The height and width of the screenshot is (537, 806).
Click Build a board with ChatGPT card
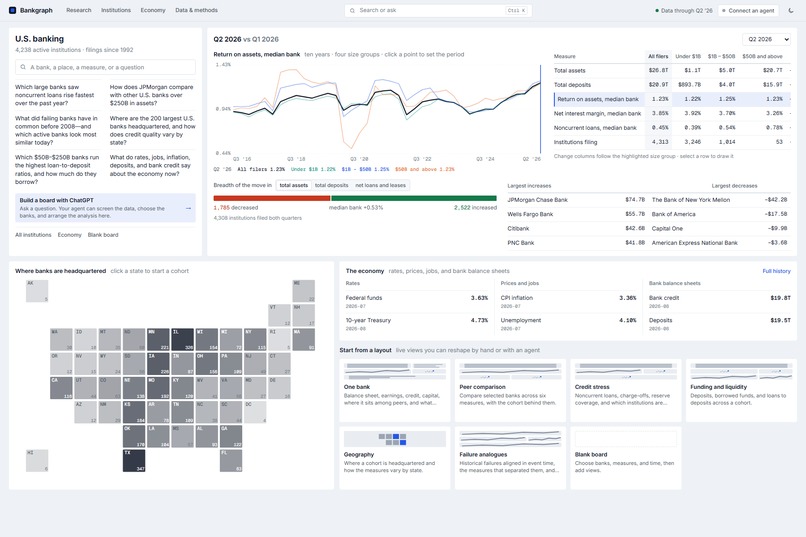[x=105, y=208]
